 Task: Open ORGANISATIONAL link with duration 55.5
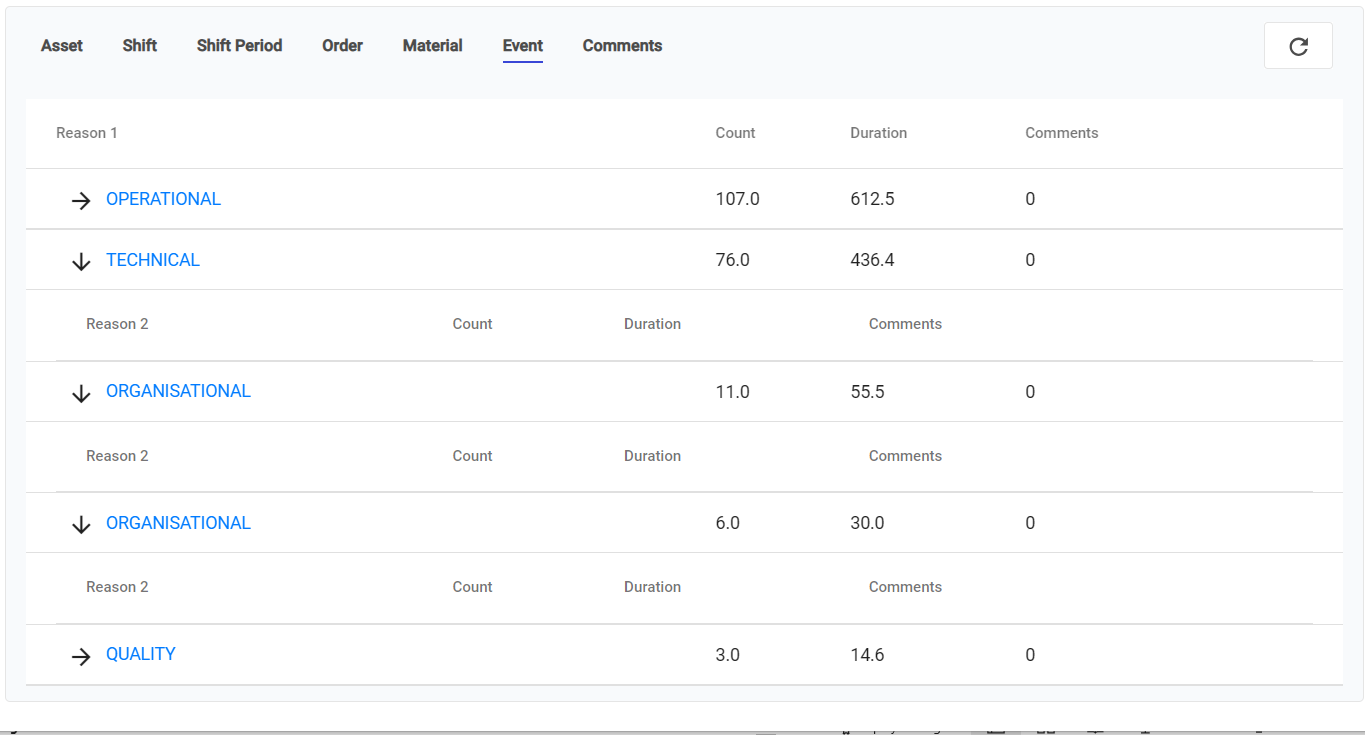[178, 391]
